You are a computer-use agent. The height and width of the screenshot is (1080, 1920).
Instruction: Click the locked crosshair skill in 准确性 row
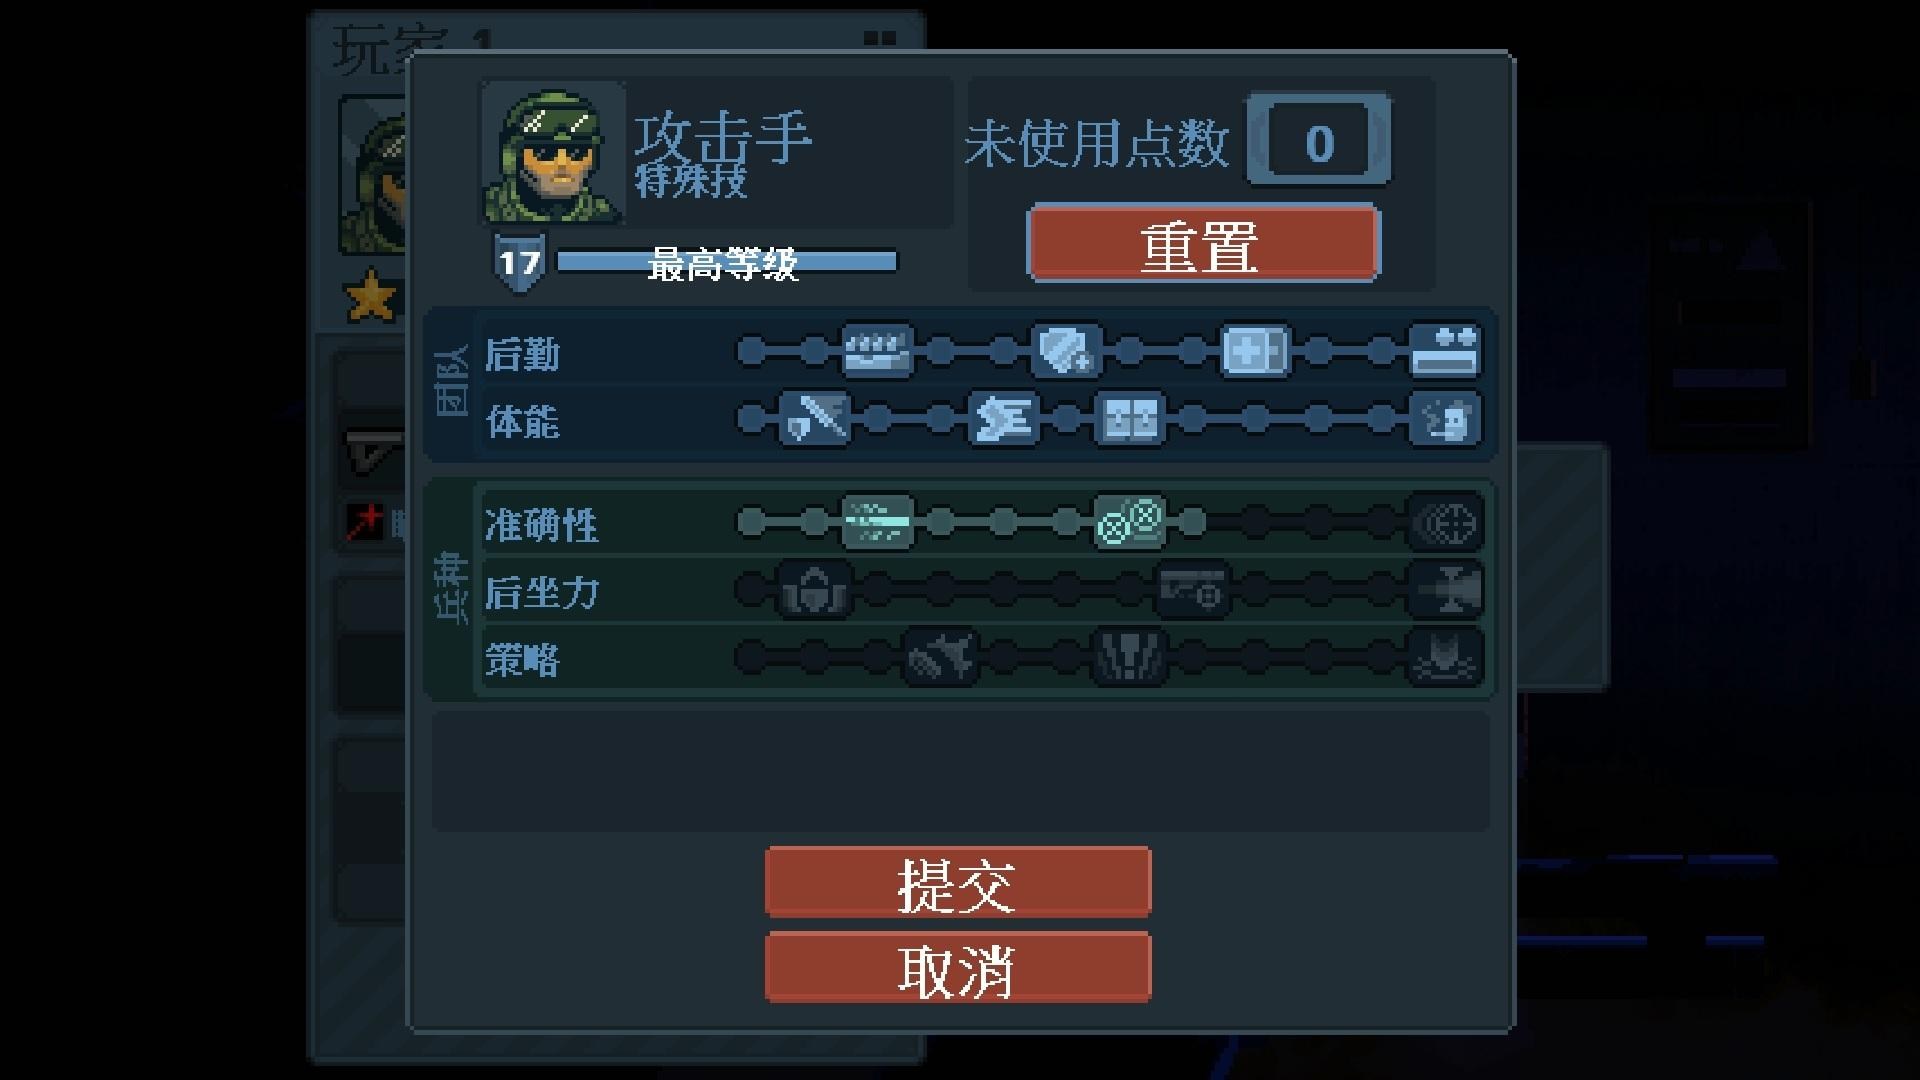tap(1445, 522)
